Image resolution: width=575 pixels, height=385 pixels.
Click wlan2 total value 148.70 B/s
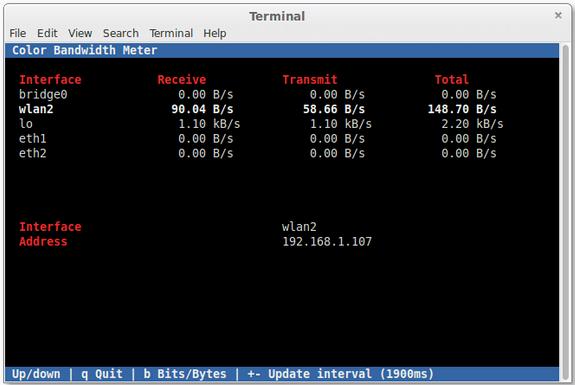(x=462, y=109)
